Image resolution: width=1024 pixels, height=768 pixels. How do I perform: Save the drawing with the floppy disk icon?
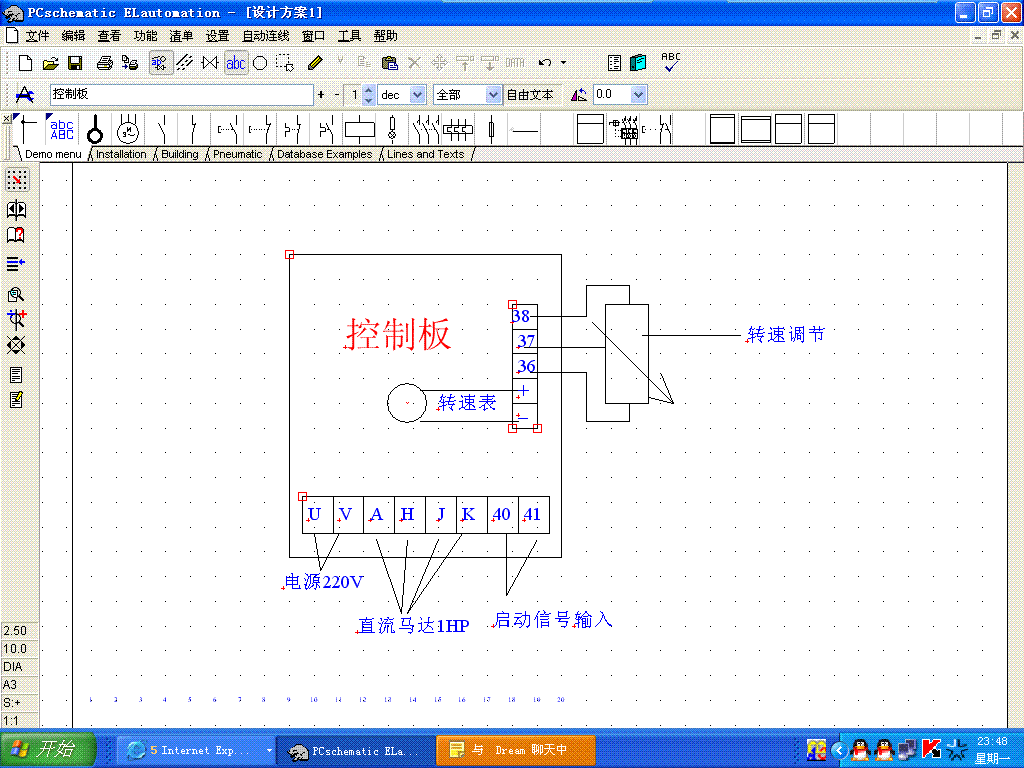pyautogui.click(x=75, y=63)
